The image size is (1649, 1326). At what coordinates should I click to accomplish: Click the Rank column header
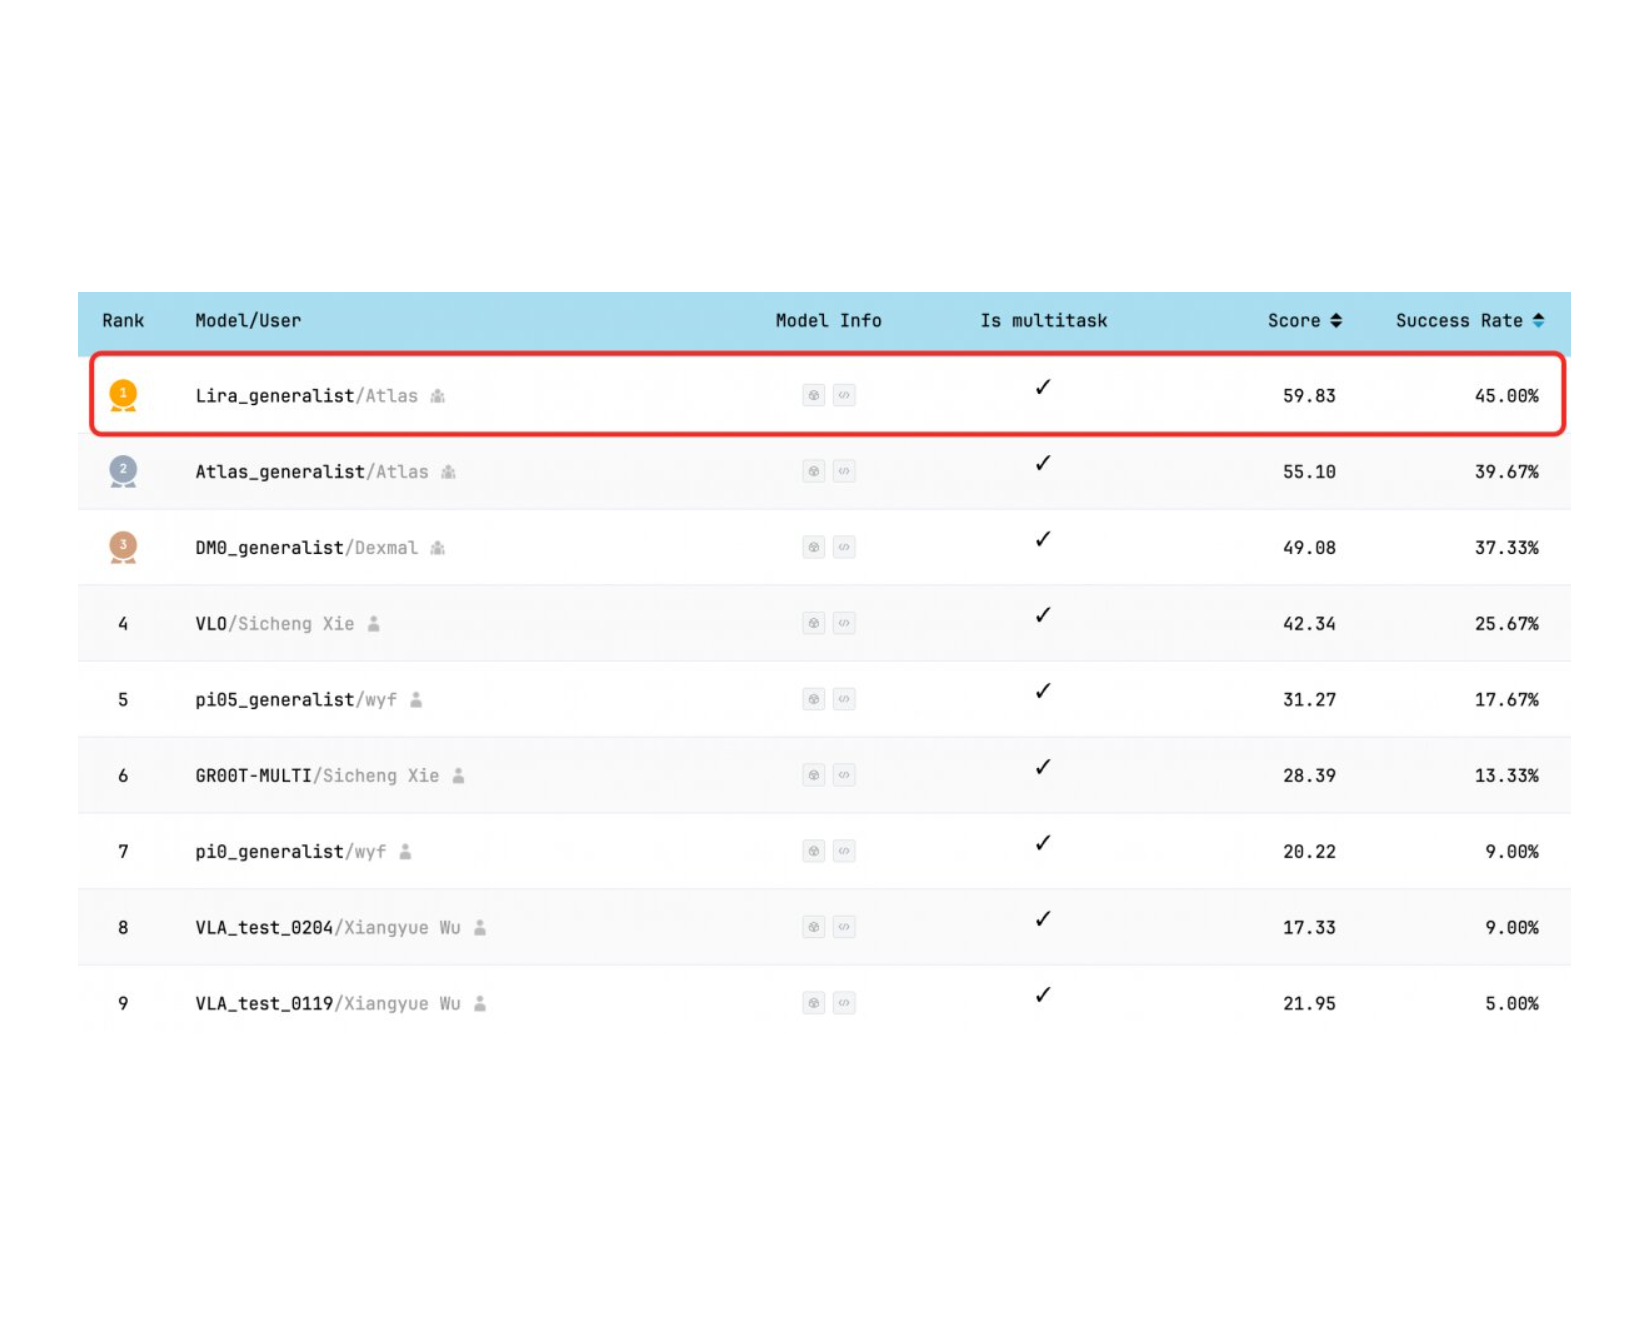point(123,321)
